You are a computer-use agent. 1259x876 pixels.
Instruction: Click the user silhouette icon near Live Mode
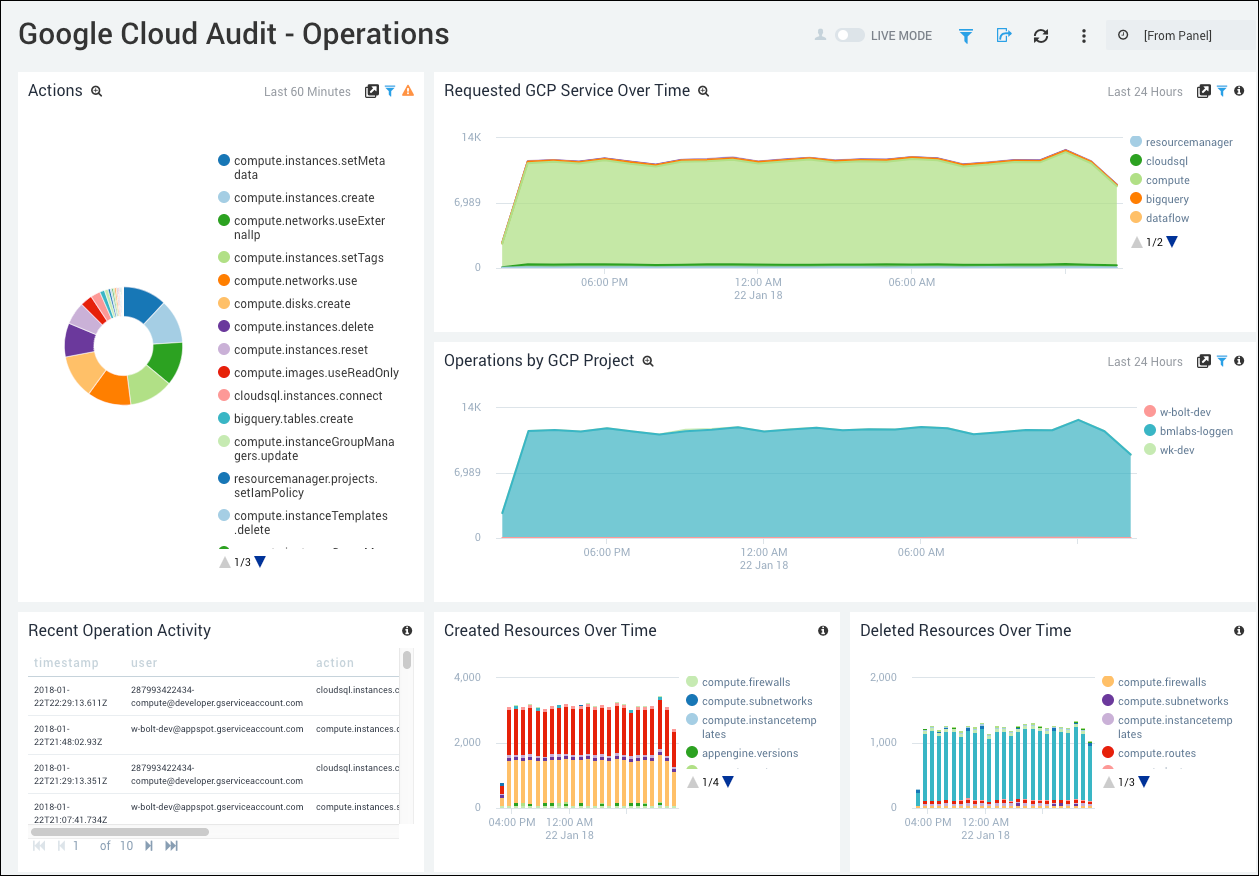tap(821, 35)
